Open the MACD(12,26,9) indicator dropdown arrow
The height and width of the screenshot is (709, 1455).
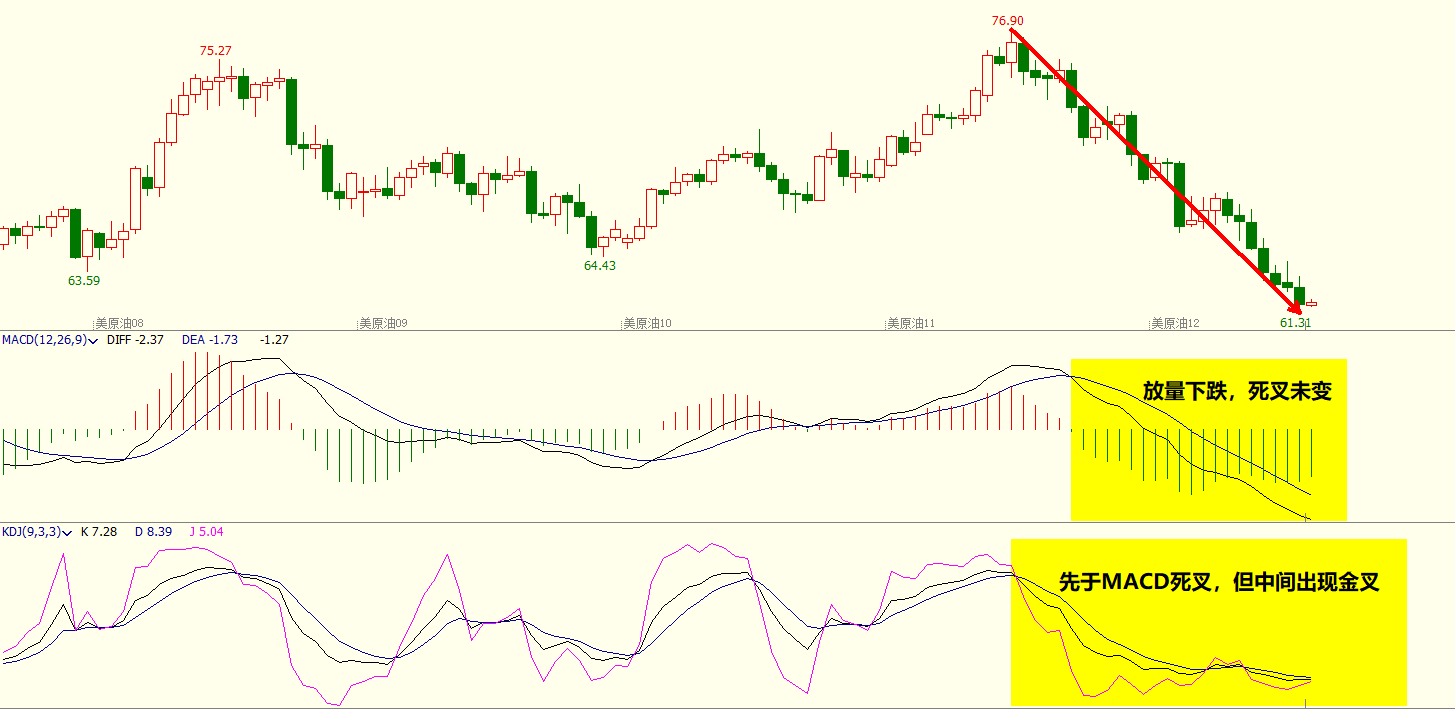[93, 341]
